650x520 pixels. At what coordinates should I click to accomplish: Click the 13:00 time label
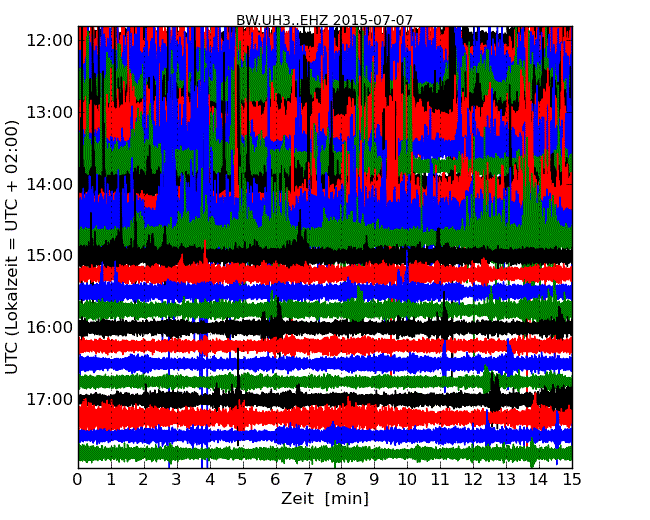click(x=50, y=112)
